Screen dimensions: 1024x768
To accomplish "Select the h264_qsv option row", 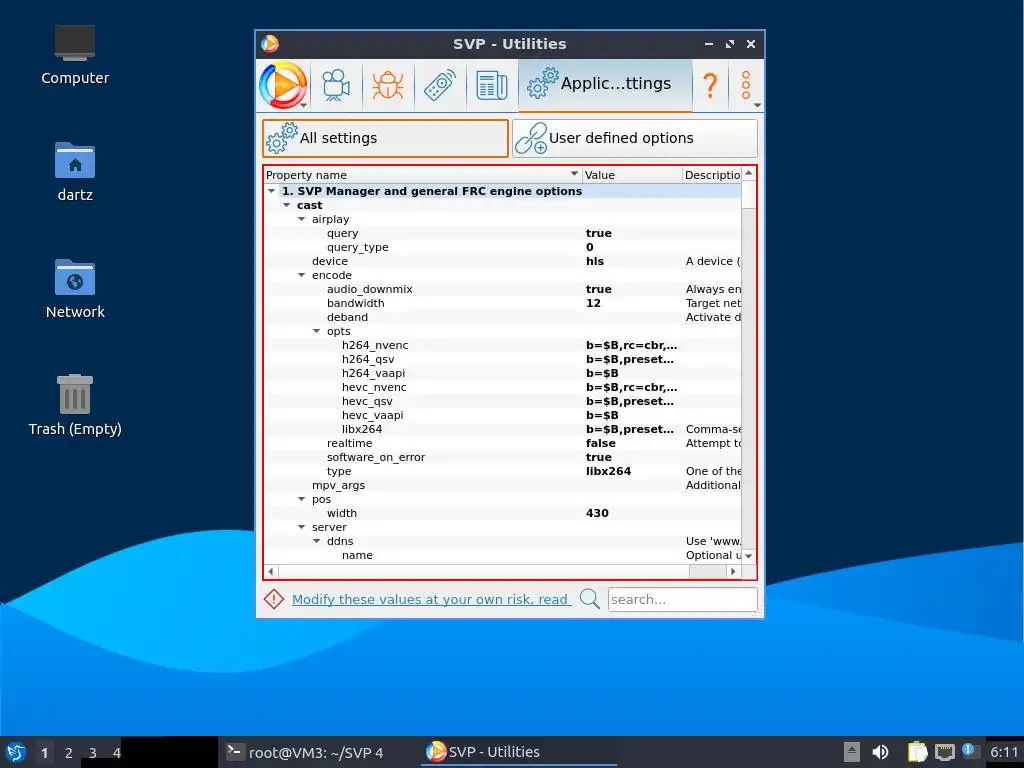I will click(502, 359).
